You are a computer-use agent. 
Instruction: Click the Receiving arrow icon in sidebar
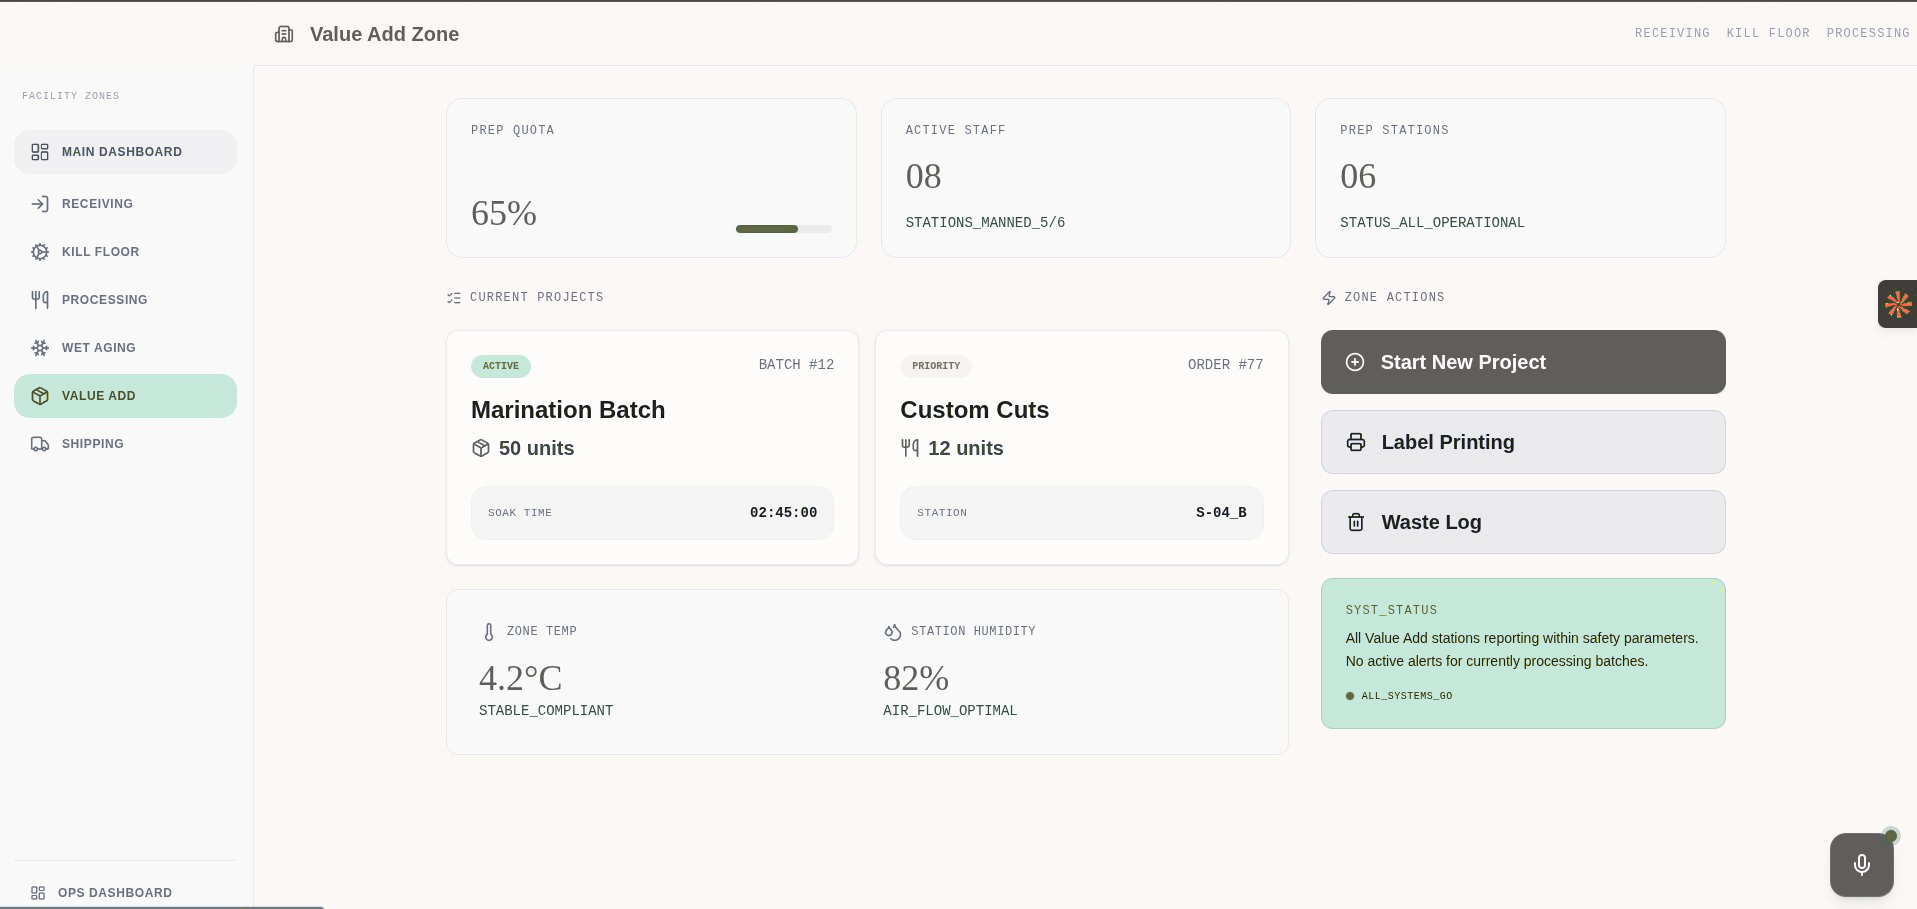coord(40,204)
